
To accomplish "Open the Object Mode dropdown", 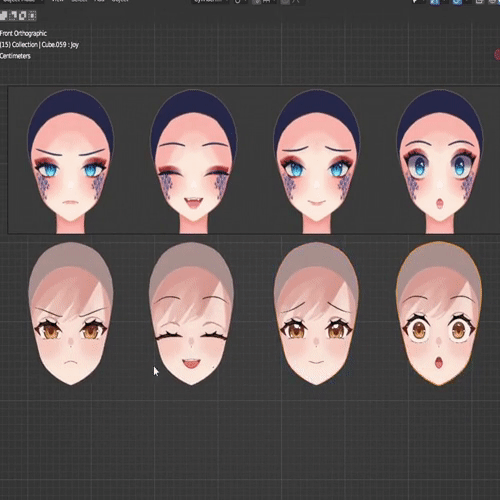I will 22,1.
